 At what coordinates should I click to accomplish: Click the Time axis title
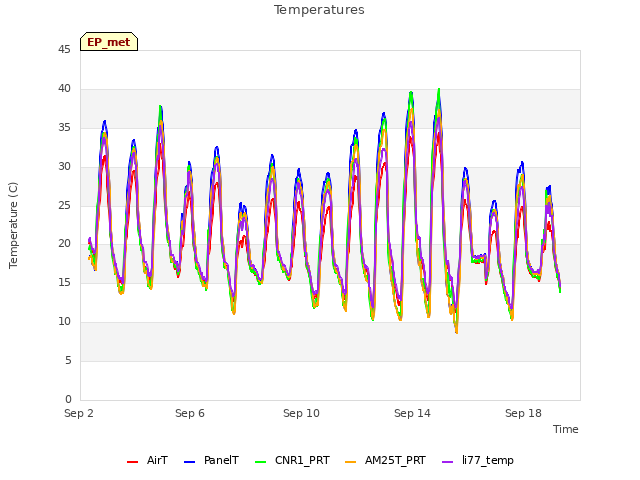[566, 429]
